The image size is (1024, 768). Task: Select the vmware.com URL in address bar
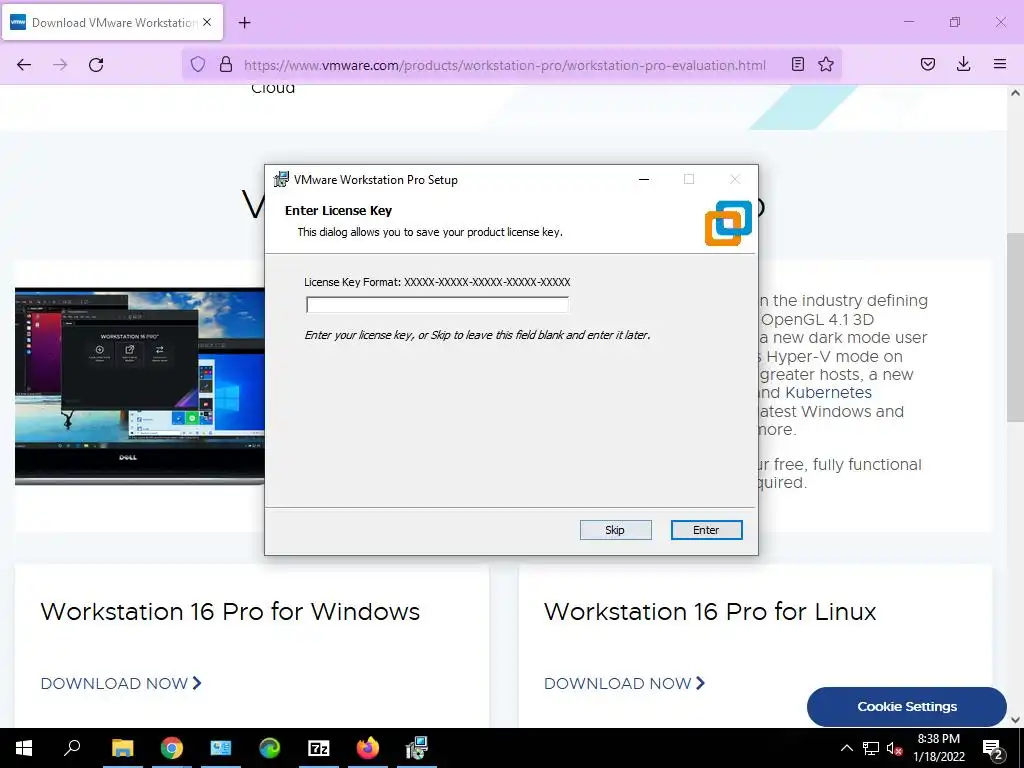(505, 65)
